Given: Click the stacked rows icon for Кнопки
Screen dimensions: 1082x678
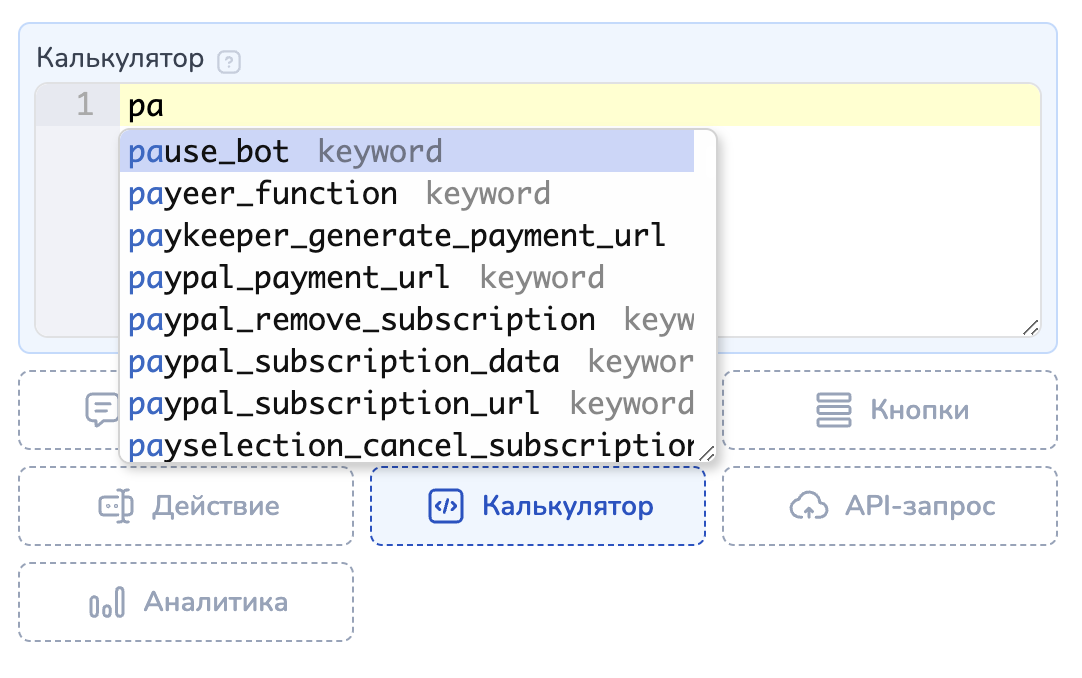Looking at the screenshot, I should coord(834,409).
